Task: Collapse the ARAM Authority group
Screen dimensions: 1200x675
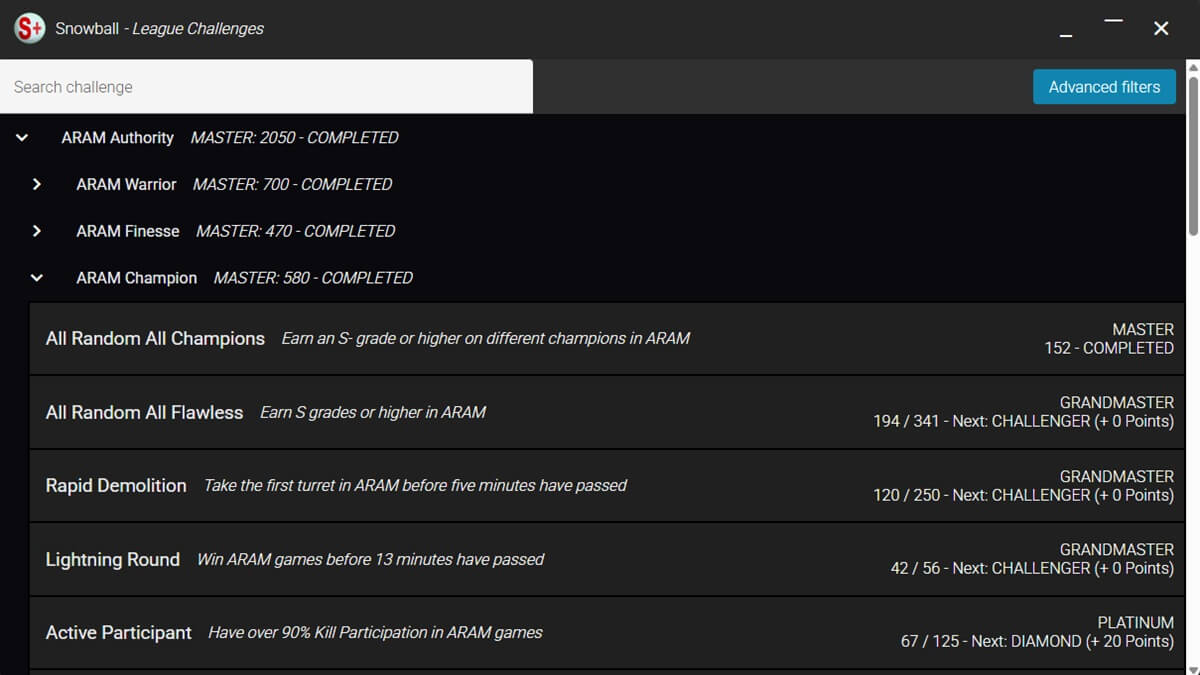Action: click(x=22, y=138)
